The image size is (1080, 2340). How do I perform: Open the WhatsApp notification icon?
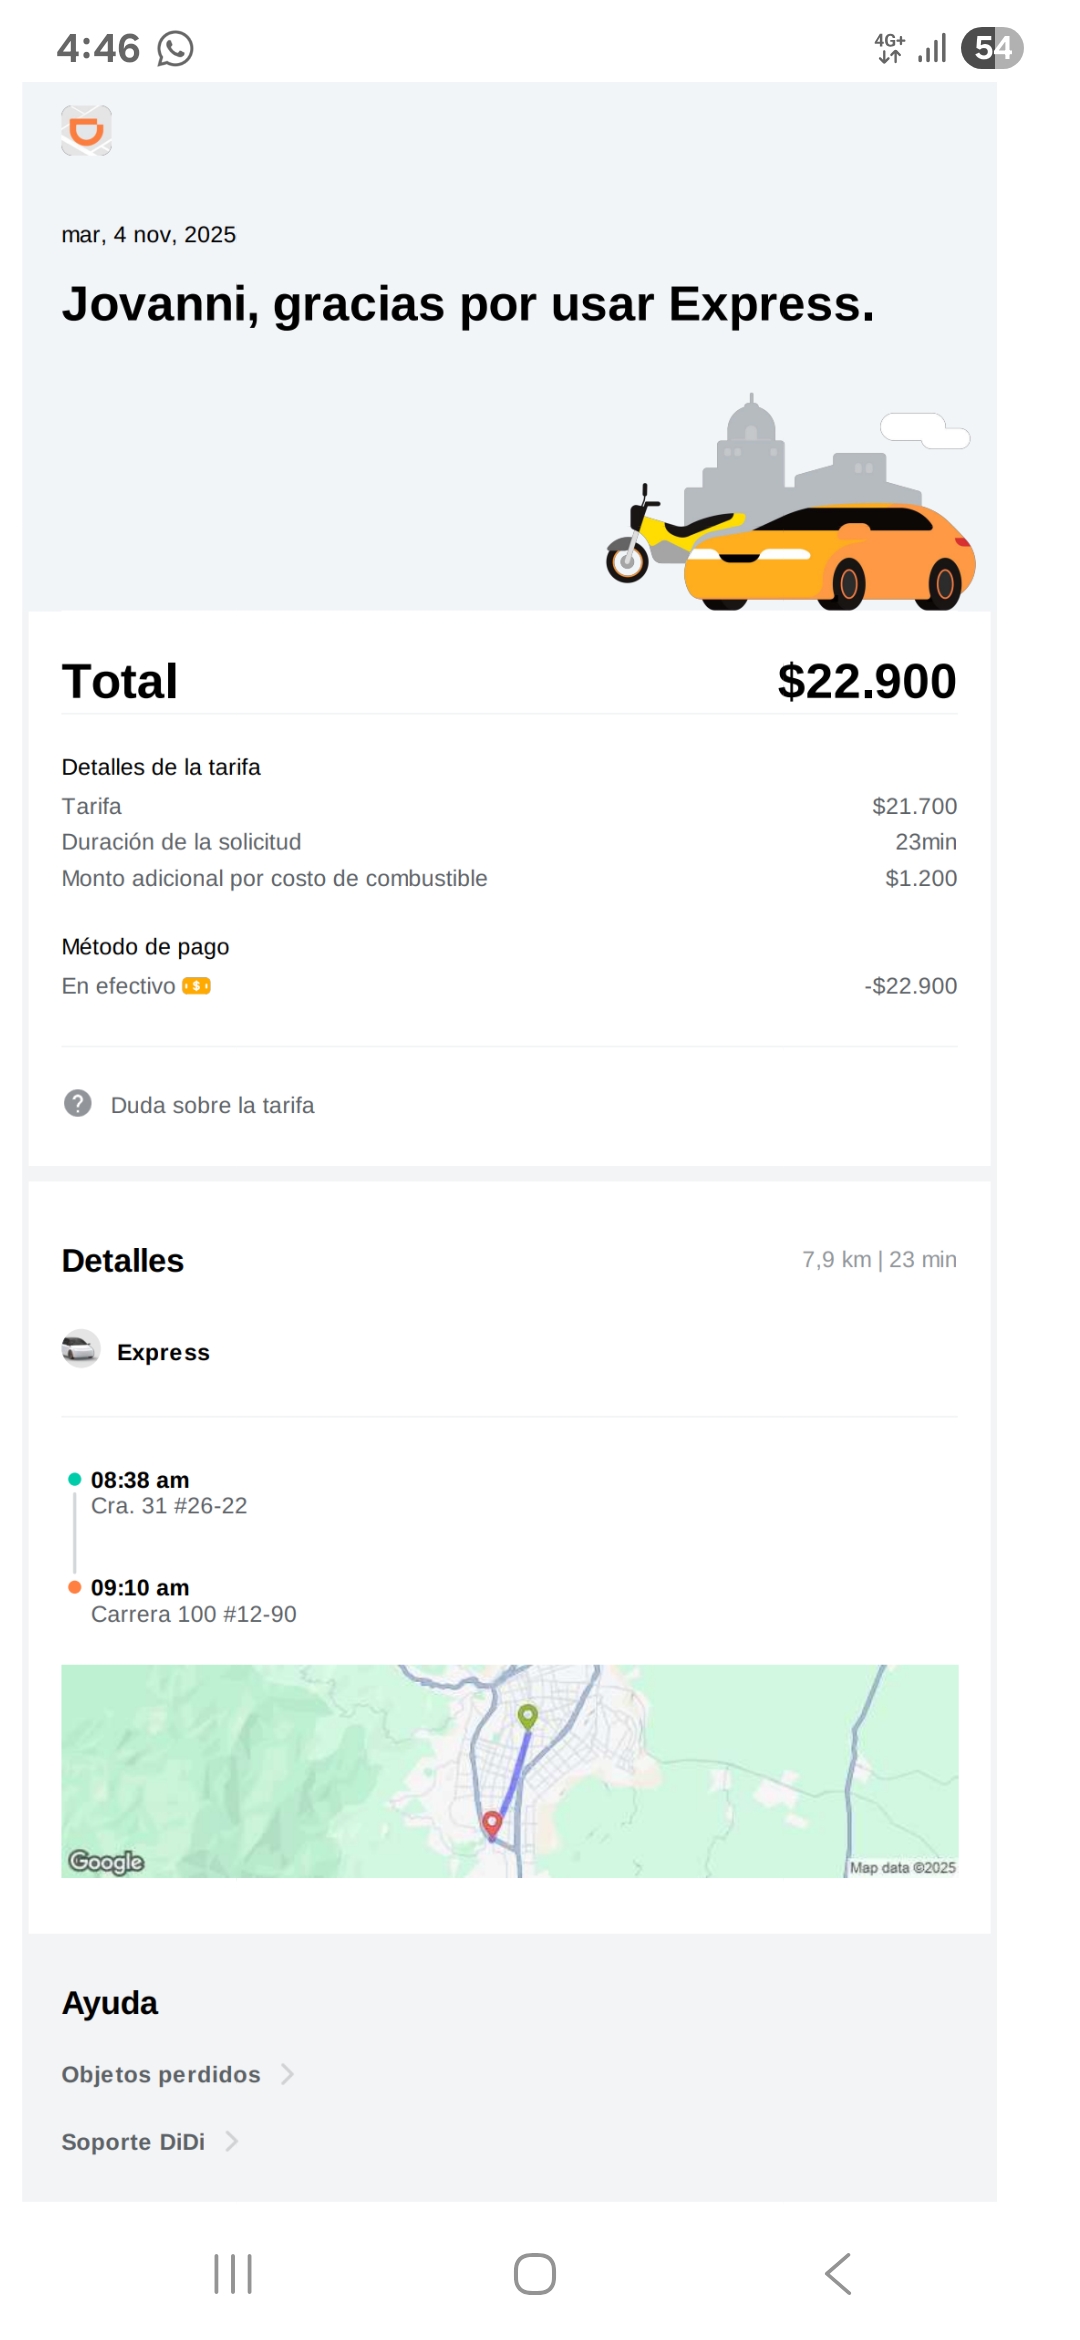click(x=175, y=48)
